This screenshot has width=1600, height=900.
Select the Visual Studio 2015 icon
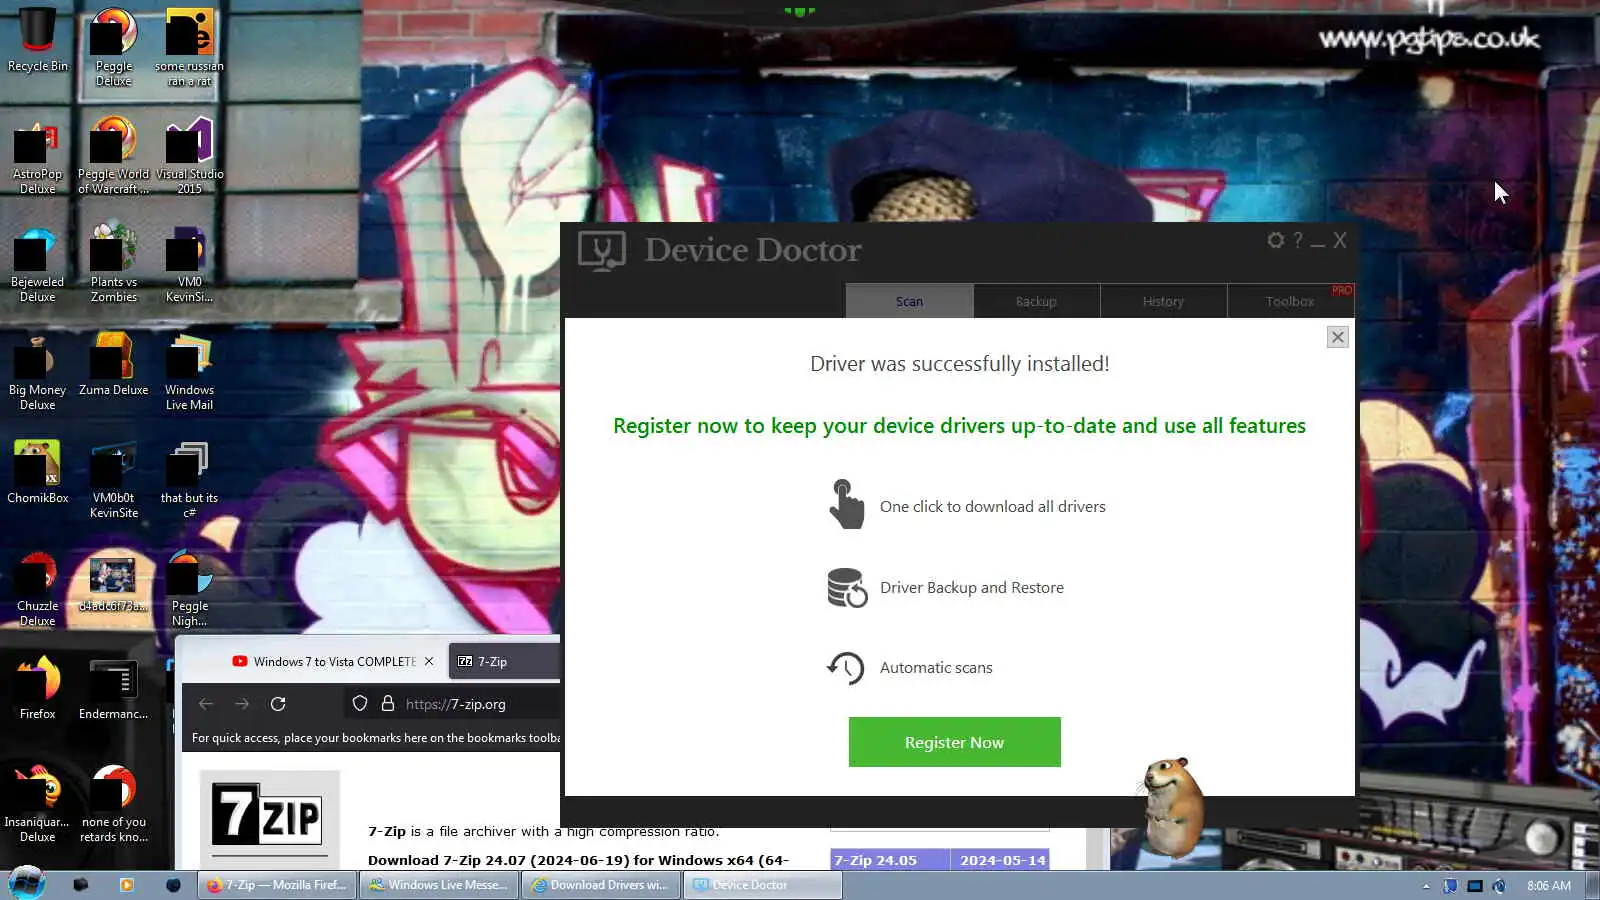click(x=189, y=155)
